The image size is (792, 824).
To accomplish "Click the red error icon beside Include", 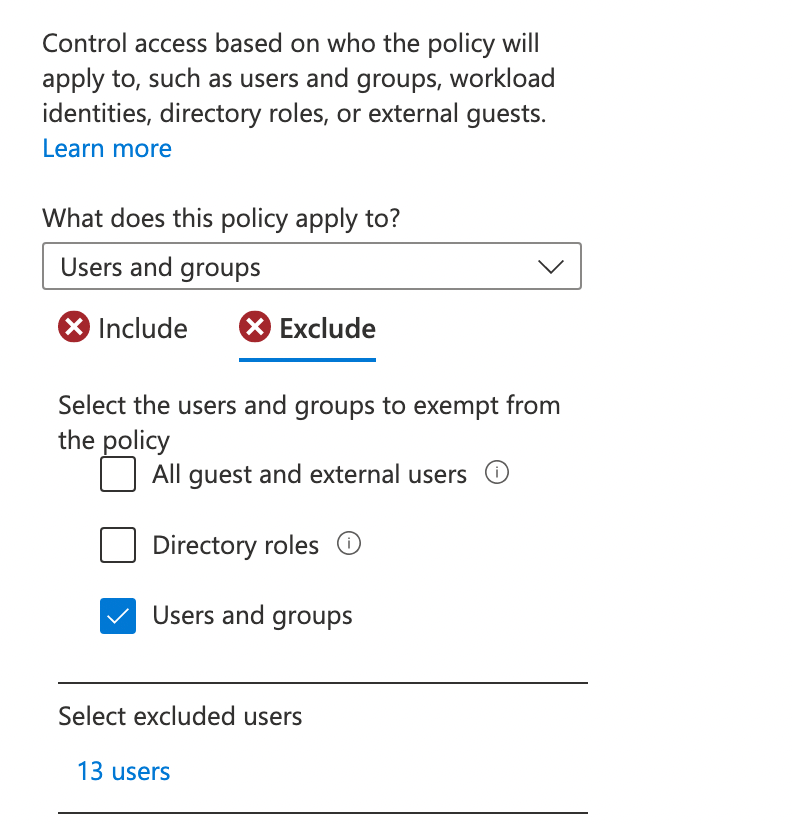I will (x=73, y=328).
